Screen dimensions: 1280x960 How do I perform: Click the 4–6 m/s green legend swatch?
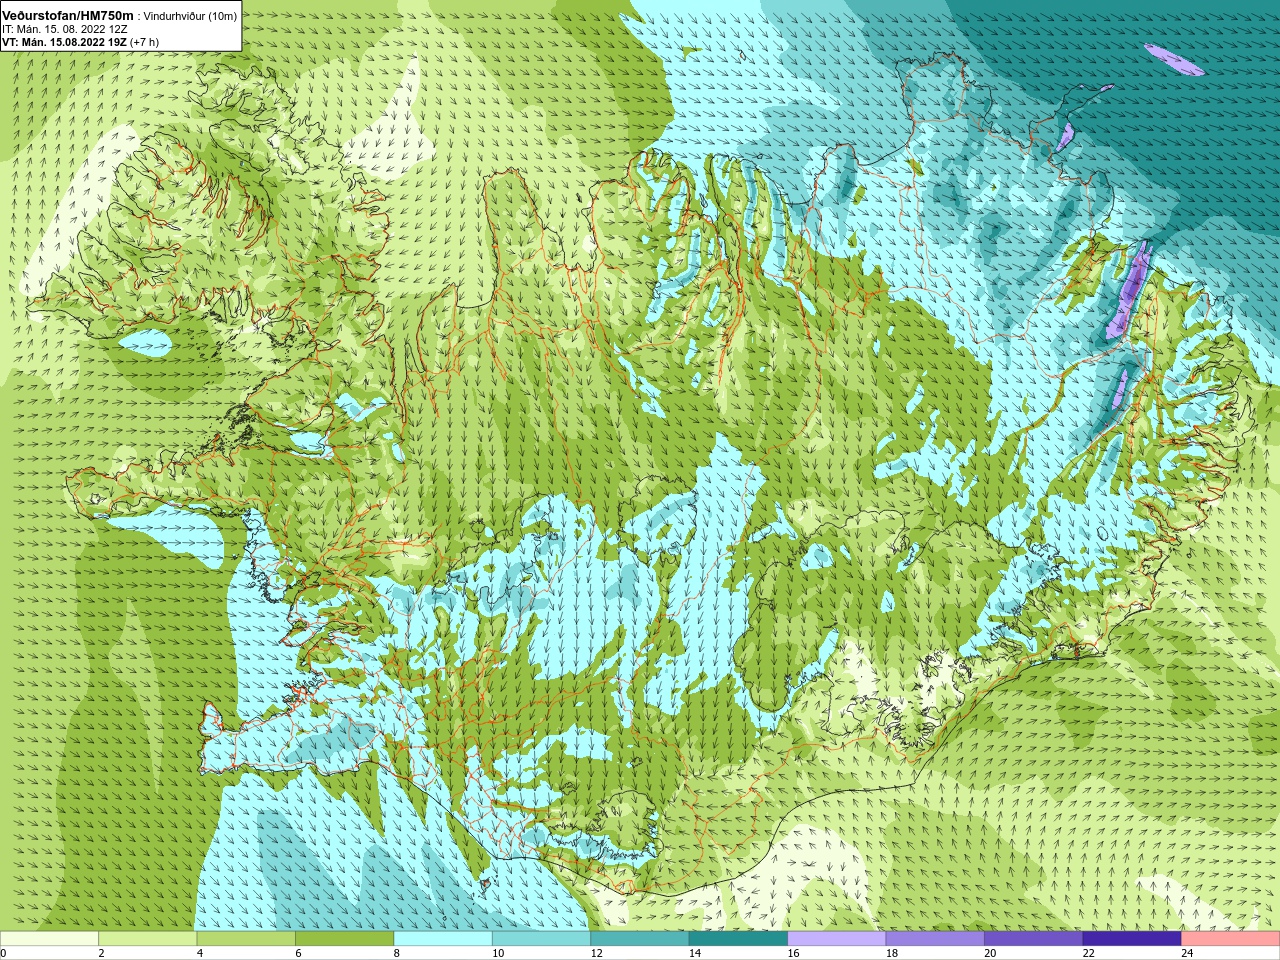[x=246, y=939]
